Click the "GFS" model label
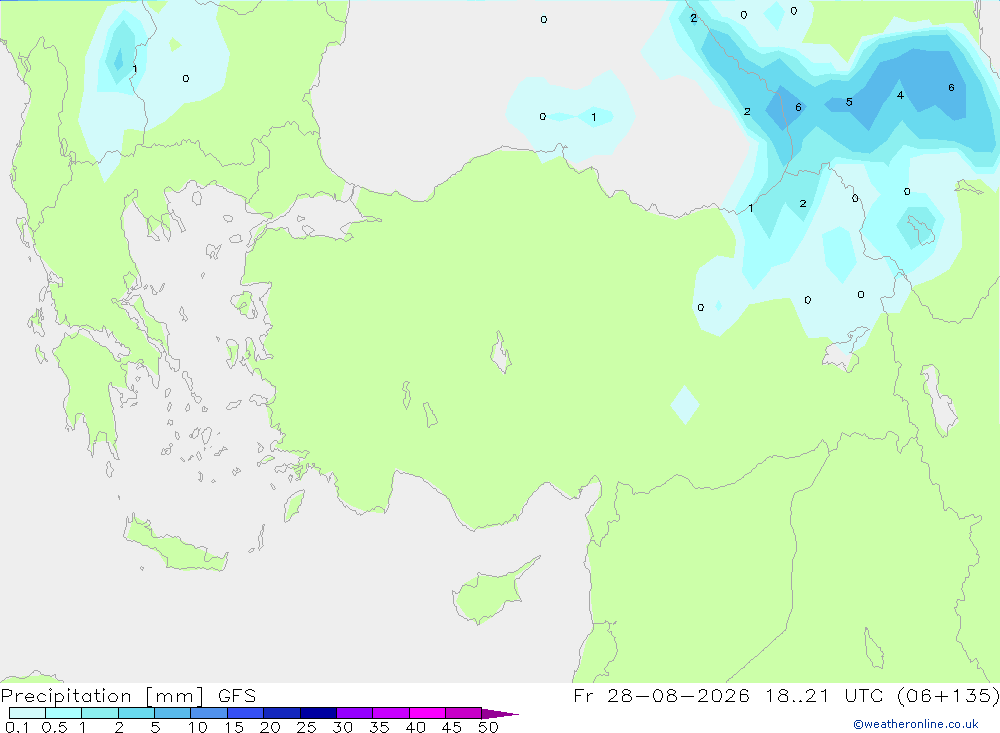This screenshot has height=733, width=1000. [237, 696]
